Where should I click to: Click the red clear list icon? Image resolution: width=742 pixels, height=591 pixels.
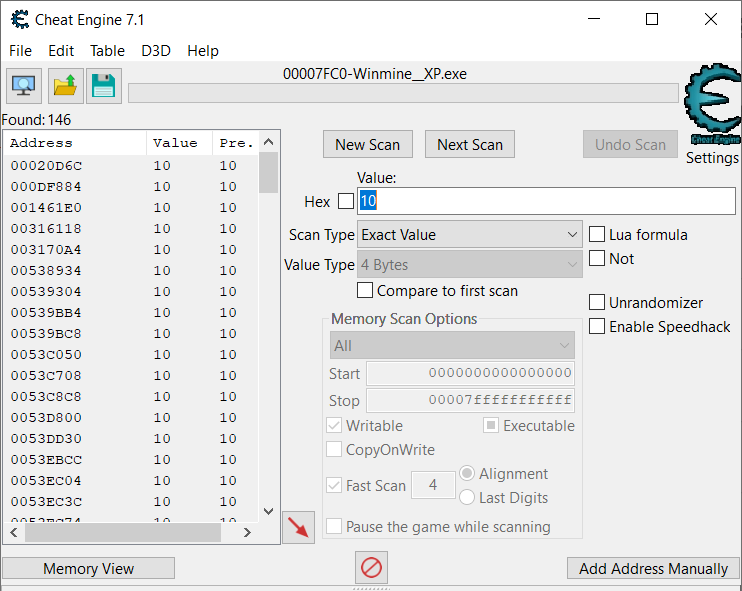[371, 567]
